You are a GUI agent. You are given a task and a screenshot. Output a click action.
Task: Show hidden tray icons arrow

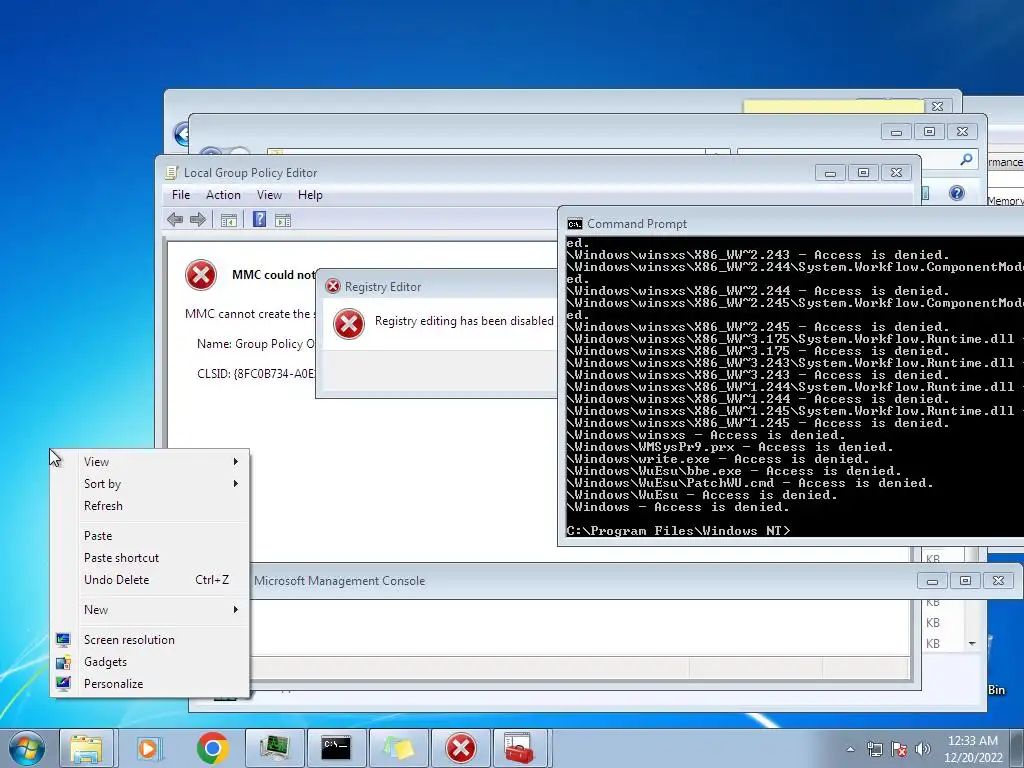[850, 749]
